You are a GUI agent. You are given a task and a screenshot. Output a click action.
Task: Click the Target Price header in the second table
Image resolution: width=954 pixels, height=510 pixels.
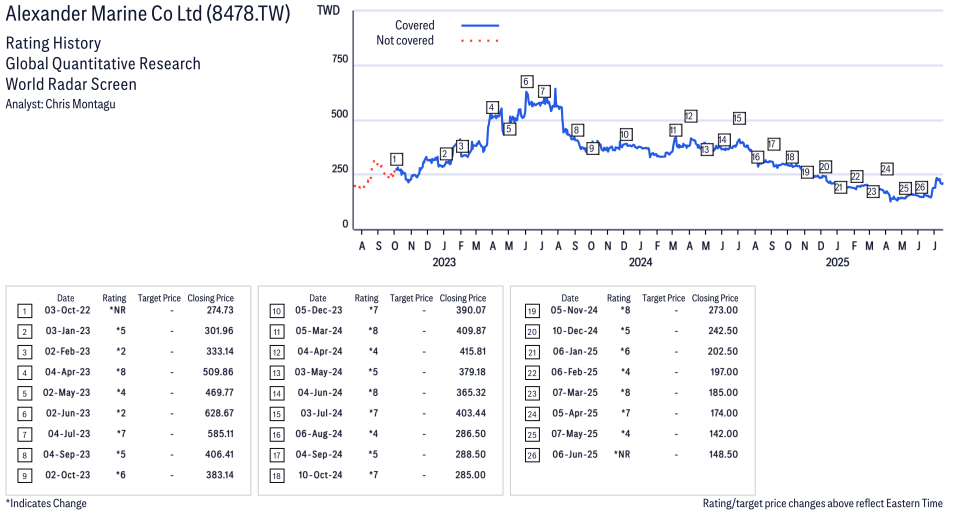(x=411, y=298)
